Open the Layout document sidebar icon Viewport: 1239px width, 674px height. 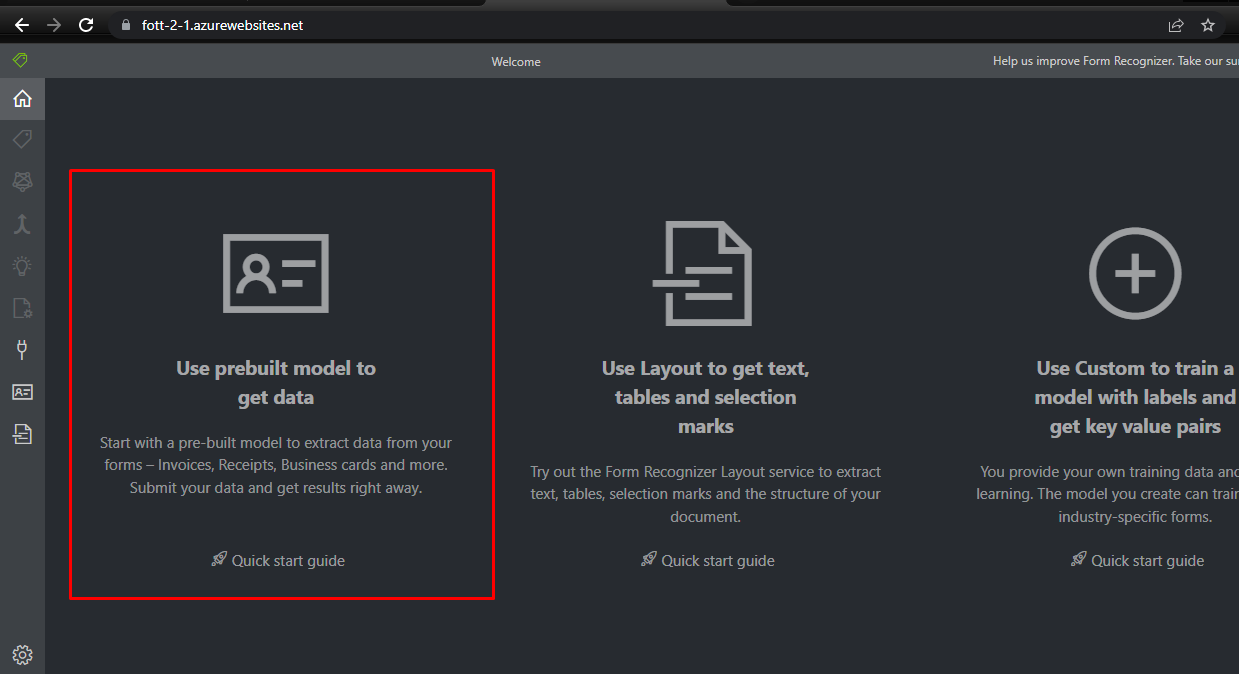tap(22, 433)
